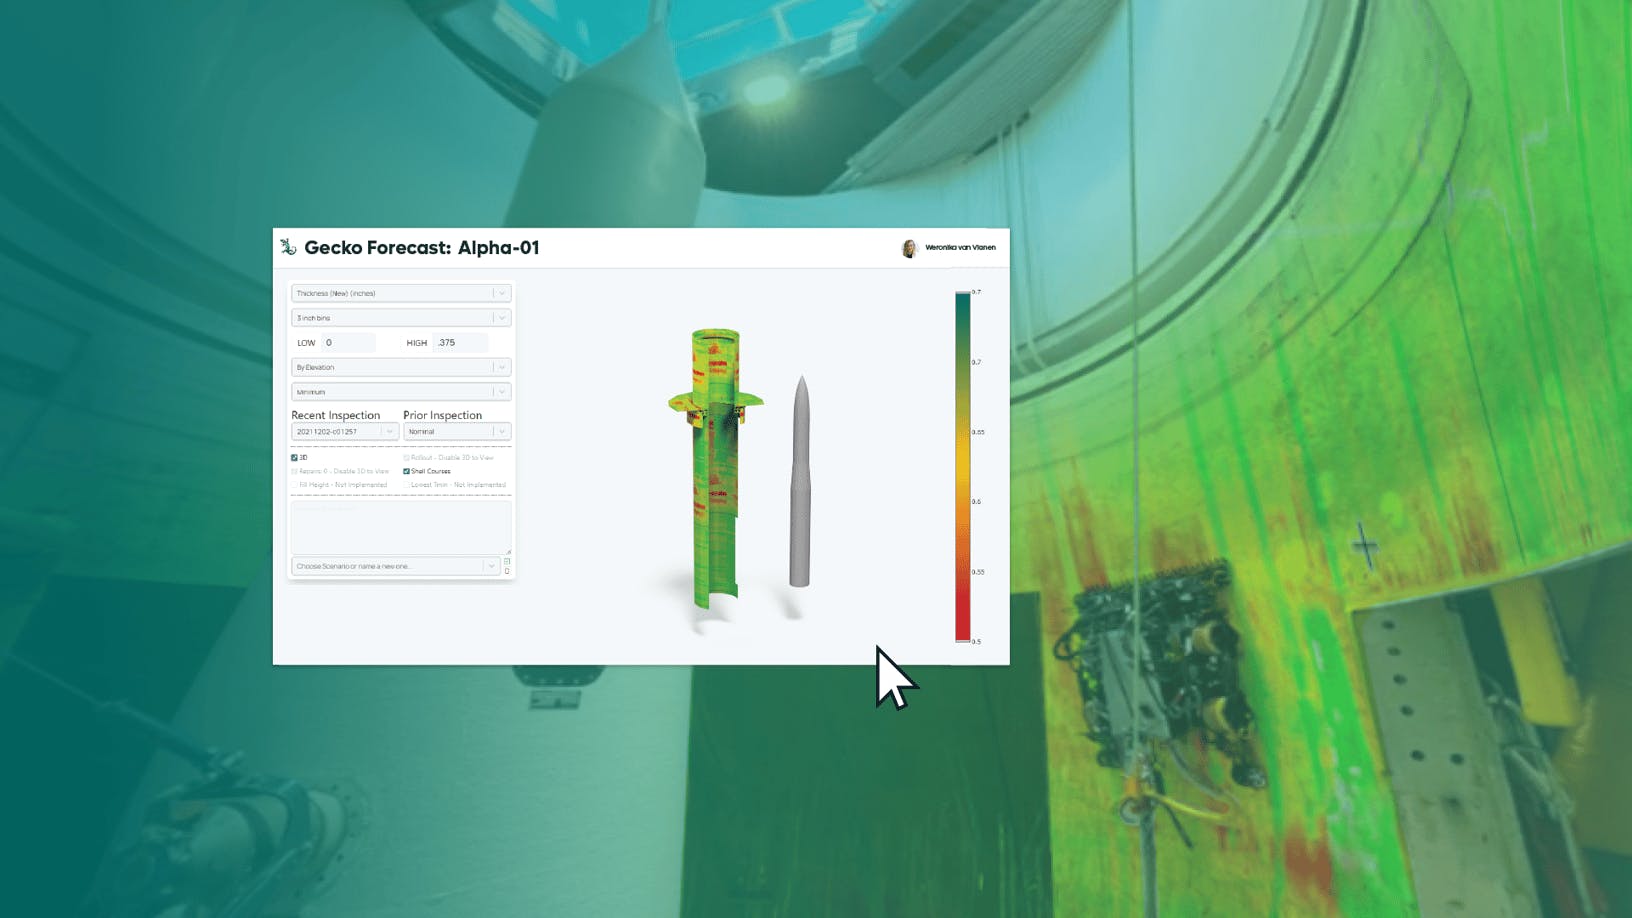Open the Choose Scenario dropdown

point(395,566)
